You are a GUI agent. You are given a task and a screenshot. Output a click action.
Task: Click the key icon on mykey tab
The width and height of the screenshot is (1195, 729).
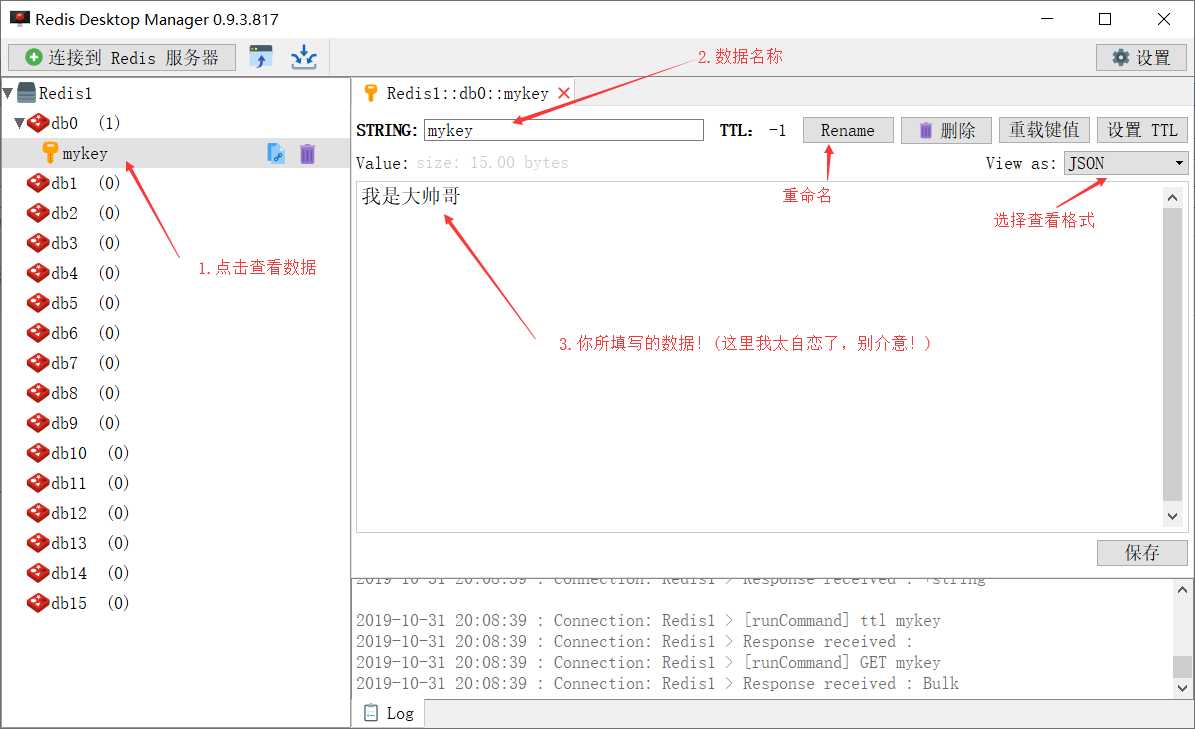click(x=371, y=93)
